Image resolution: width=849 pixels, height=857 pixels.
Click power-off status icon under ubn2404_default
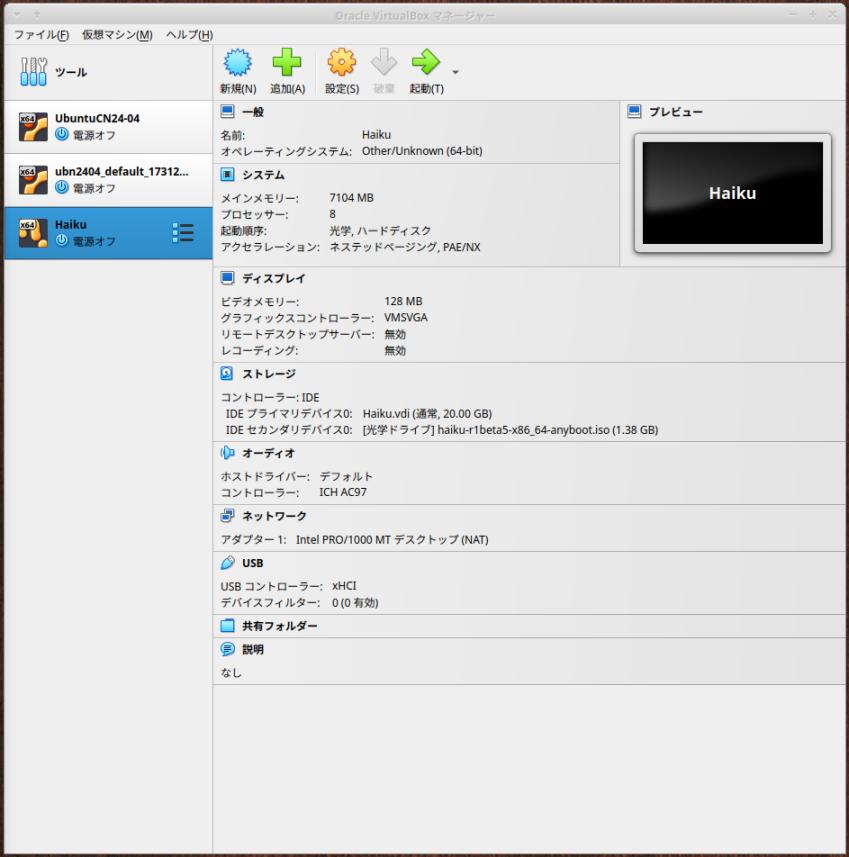pos(62,187)
